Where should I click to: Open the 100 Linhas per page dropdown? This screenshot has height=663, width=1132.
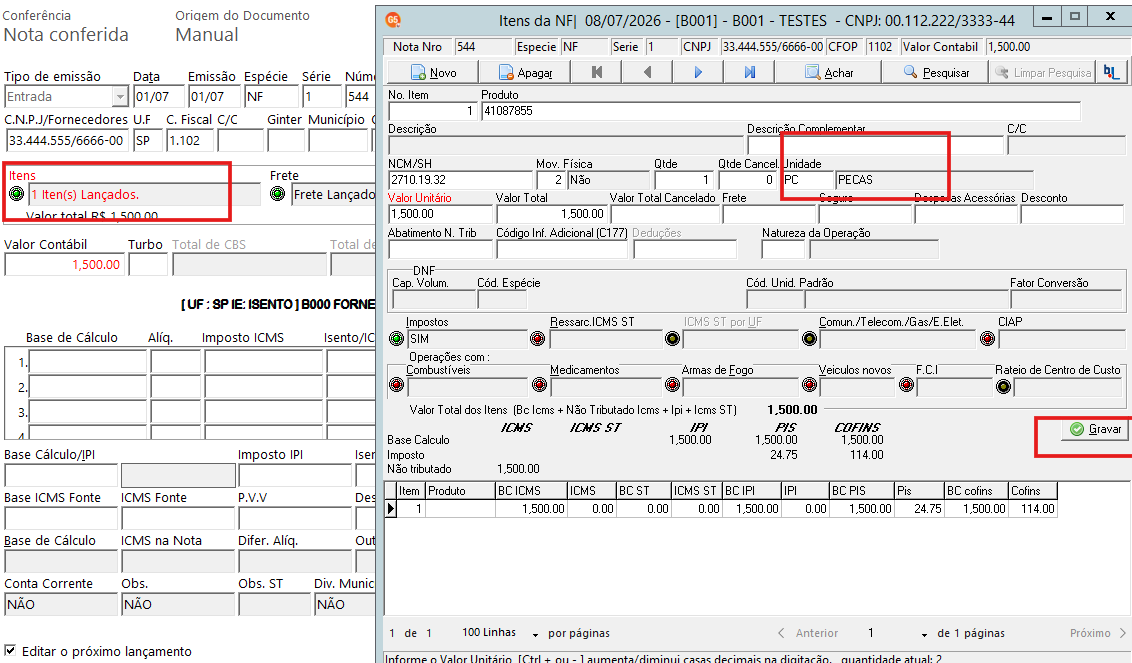[536, 634]
